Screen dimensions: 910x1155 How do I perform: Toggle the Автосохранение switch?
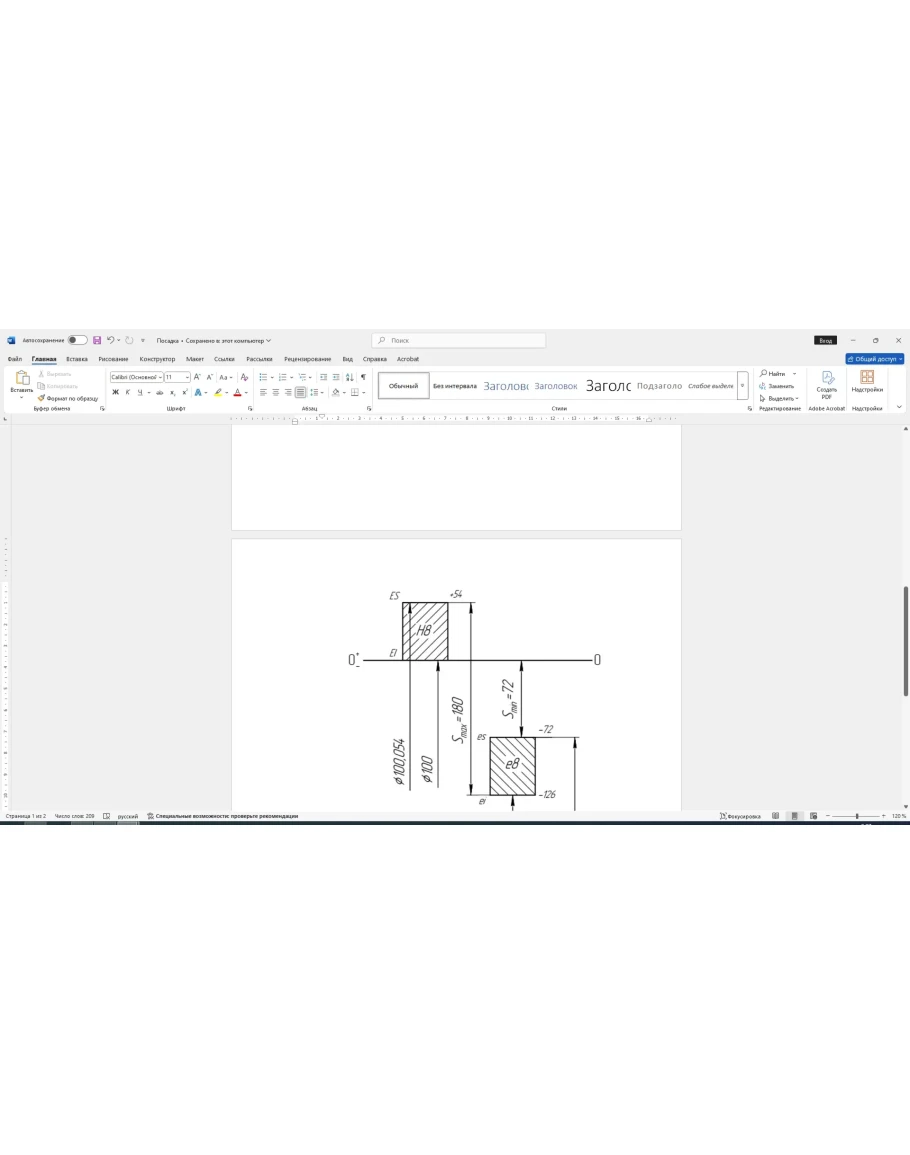[77, 340]
